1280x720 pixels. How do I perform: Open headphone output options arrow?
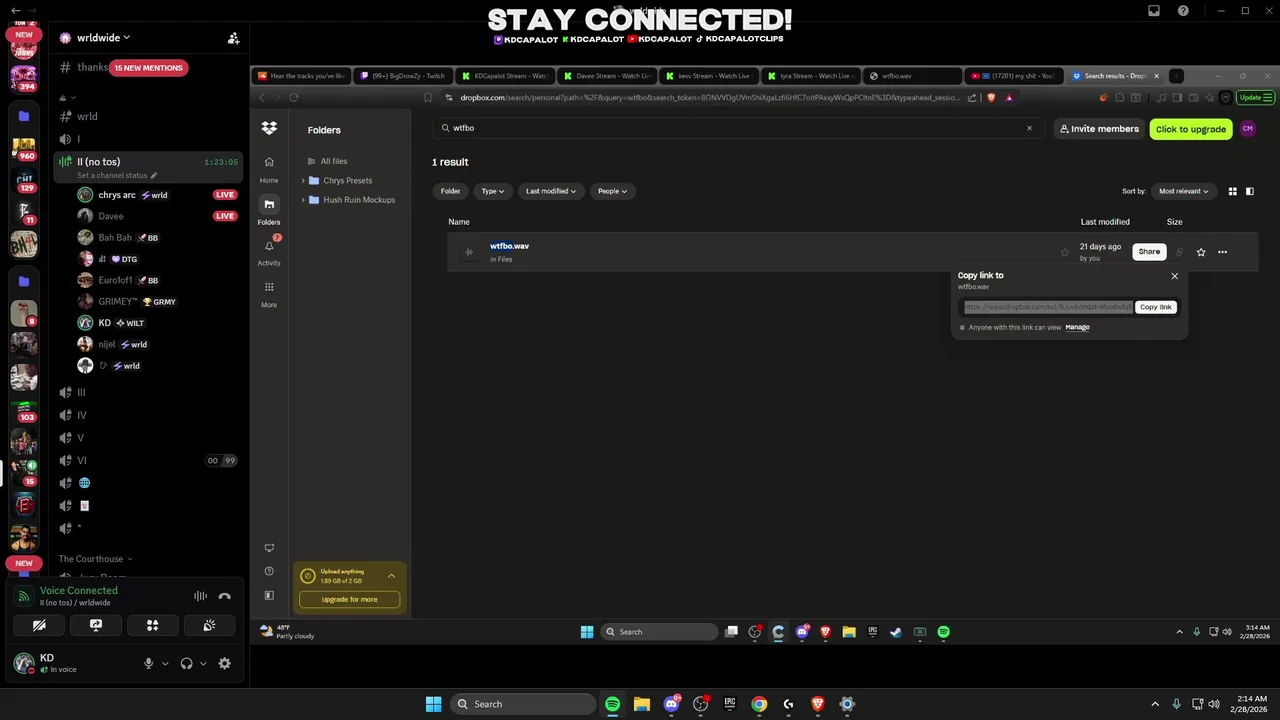[203, 663]
